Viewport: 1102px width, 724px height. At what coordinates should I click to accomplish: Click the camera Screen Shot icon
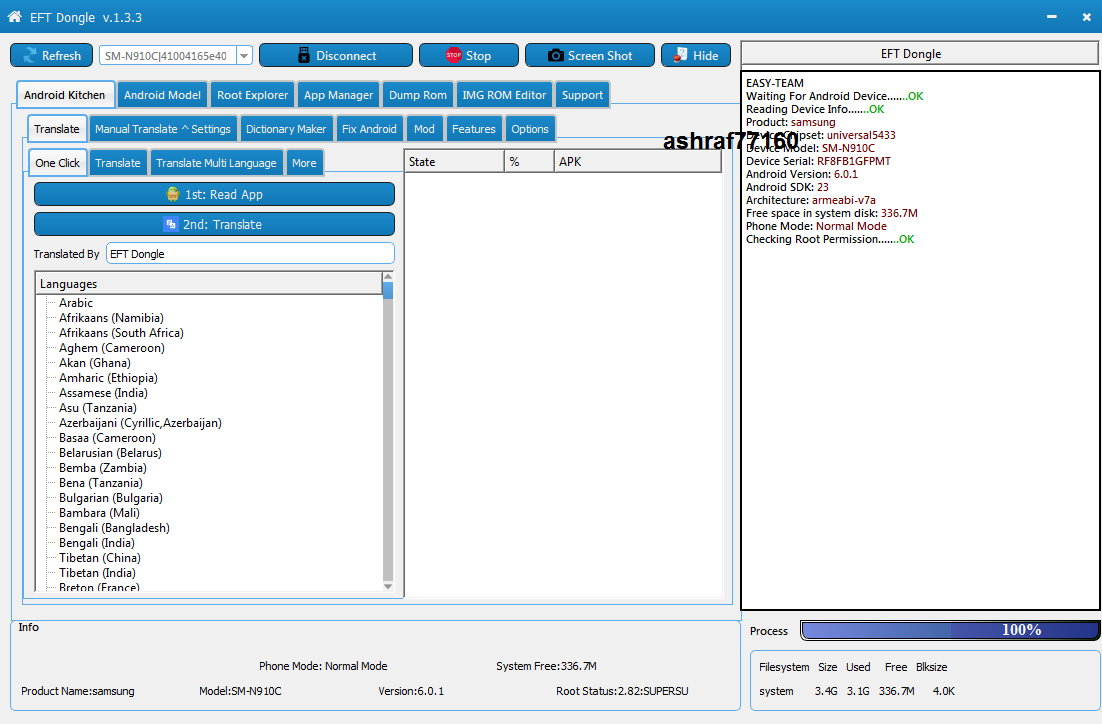(555, 56)
